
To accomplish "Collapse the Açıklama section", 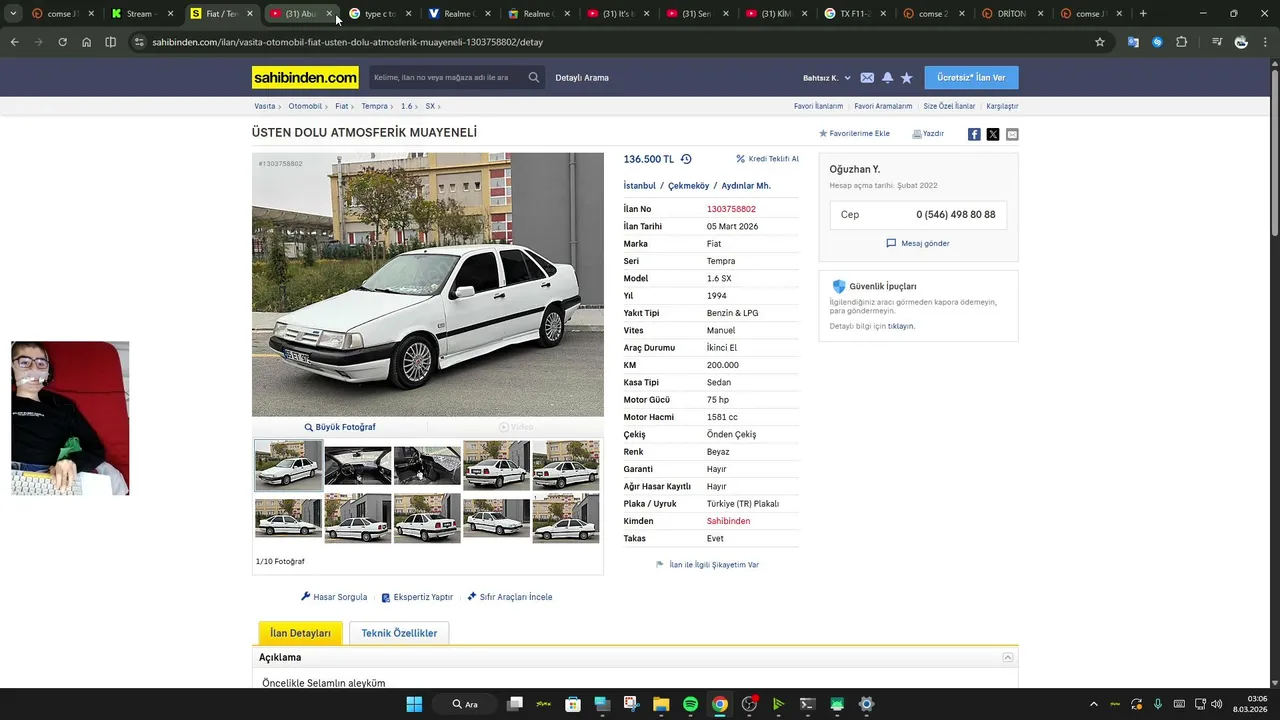I will [1008, 657].
